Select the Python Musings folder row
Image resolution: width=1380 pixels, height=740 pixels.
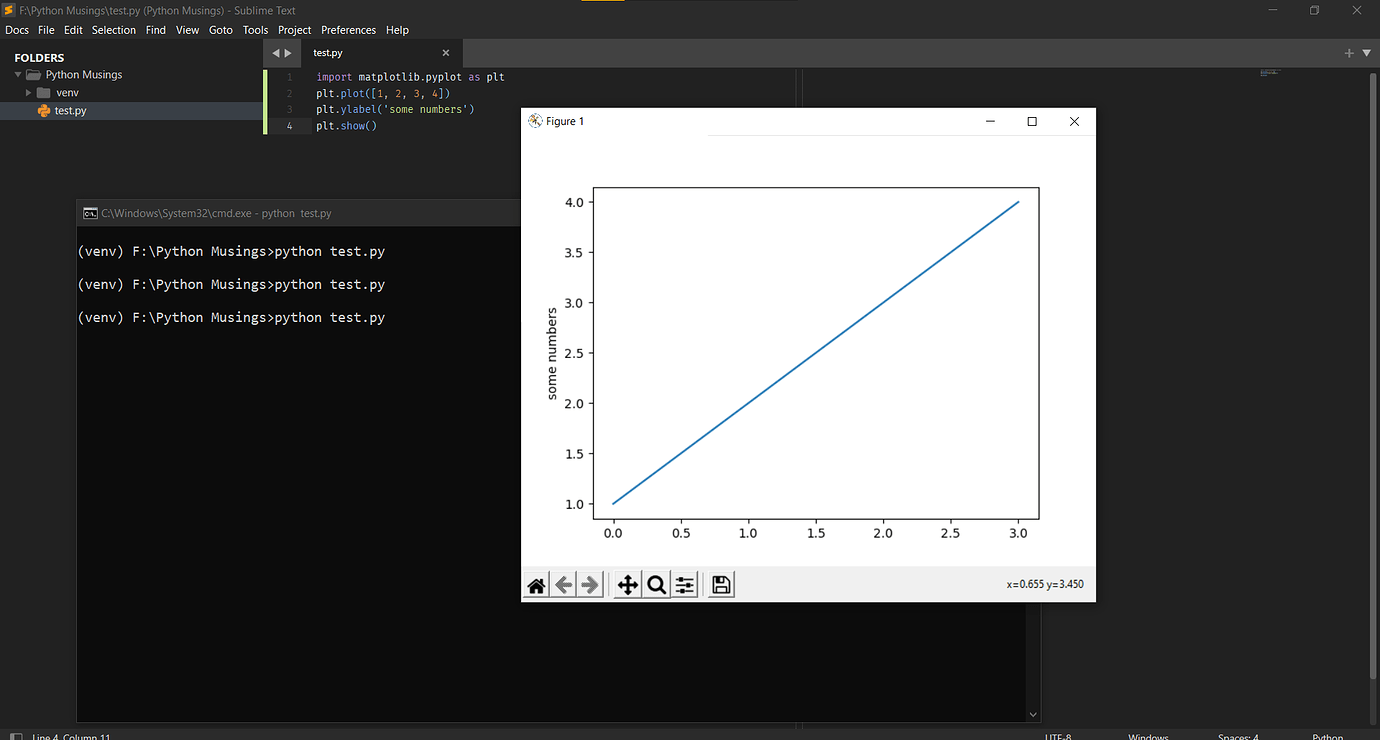(131, 75)
